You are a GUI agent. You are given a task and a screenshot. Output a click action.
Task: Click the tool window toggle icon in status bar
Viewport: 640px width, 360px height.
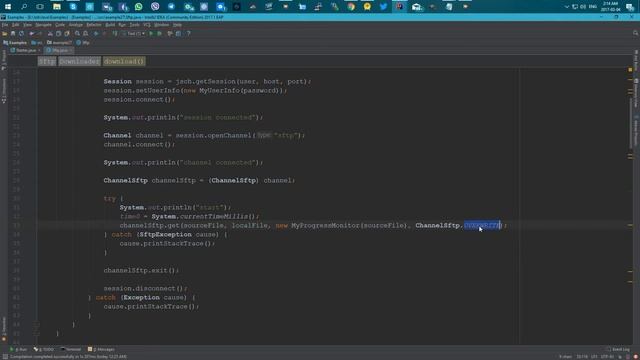click(5, 357)
